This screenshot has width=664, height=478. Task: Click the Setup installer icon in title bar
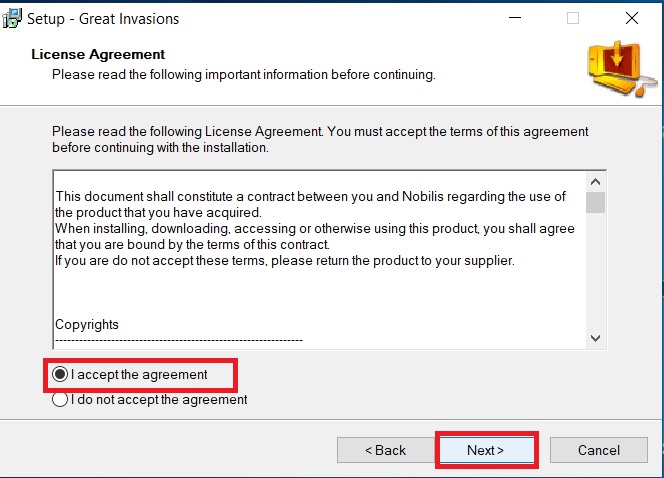[x=11, y=19]
